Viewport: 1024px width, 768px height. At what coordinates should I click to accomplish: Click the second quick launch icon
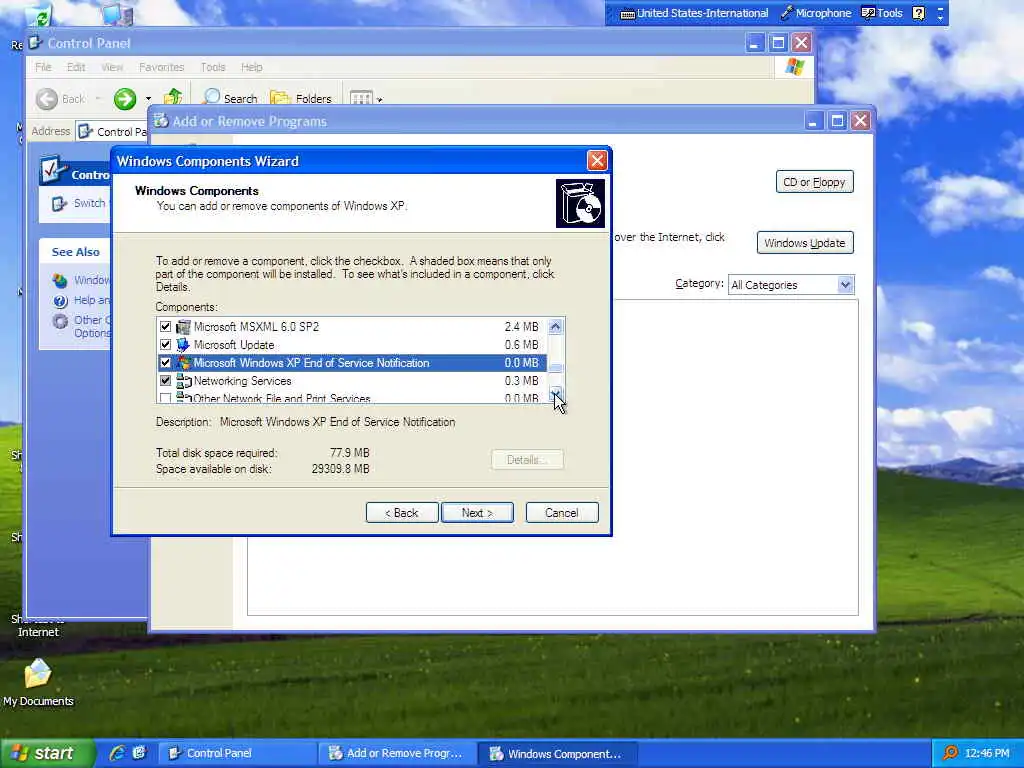139,753
